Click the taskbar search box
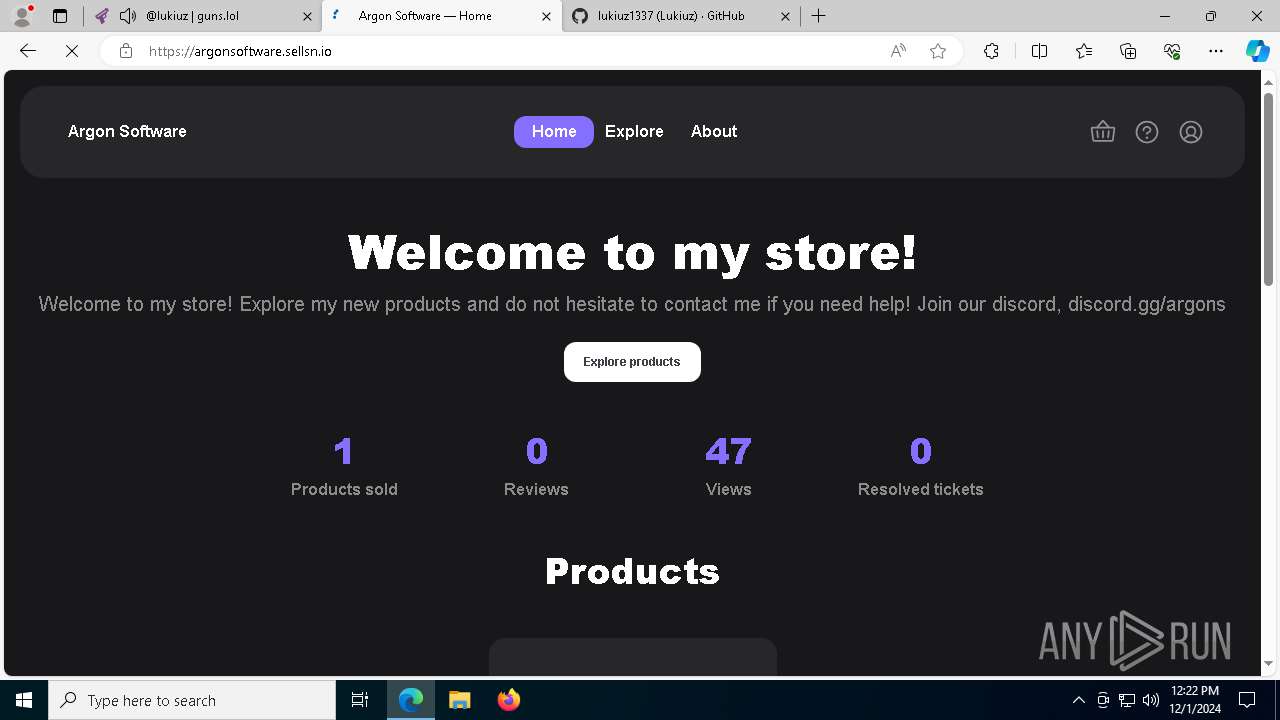1280x720 pixels. point(192,700)
